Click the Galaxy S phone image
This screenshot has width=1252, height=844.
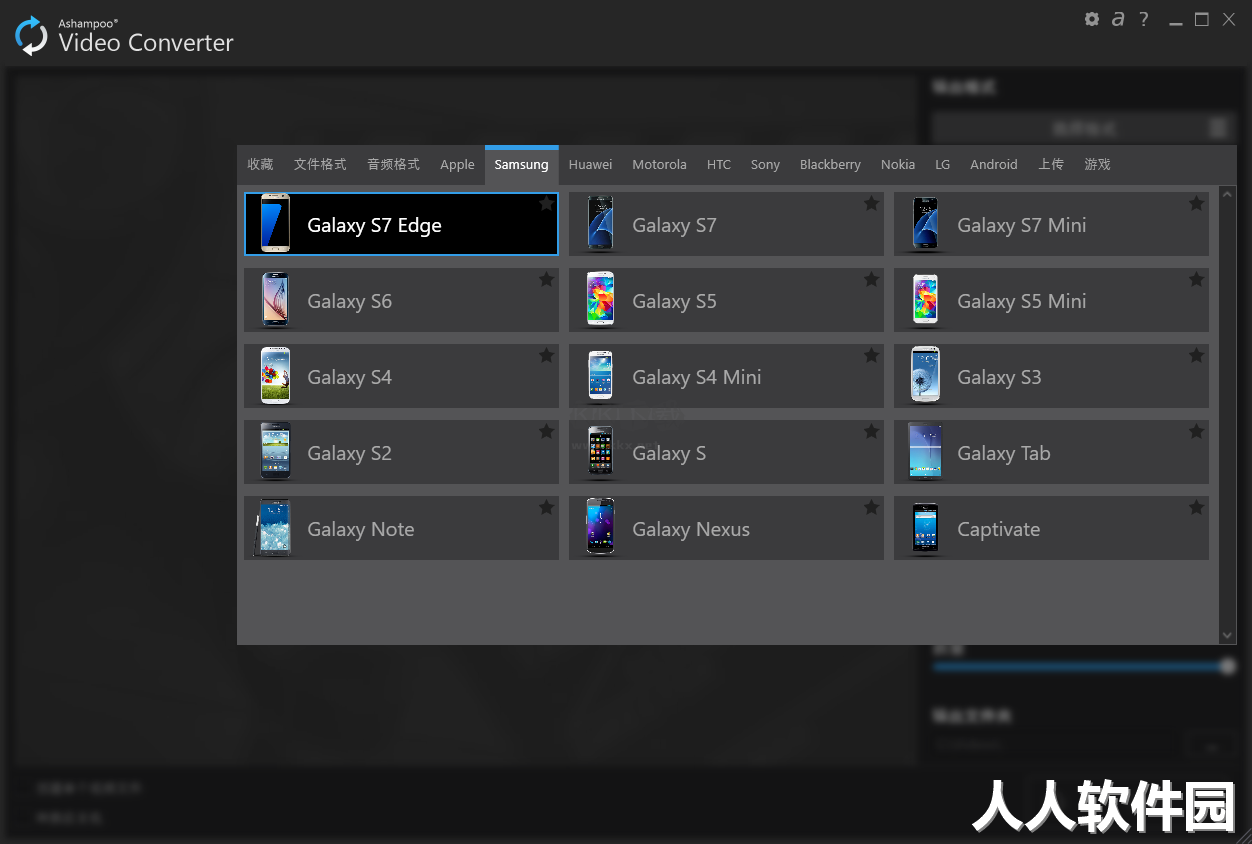(x=600, y=452)
